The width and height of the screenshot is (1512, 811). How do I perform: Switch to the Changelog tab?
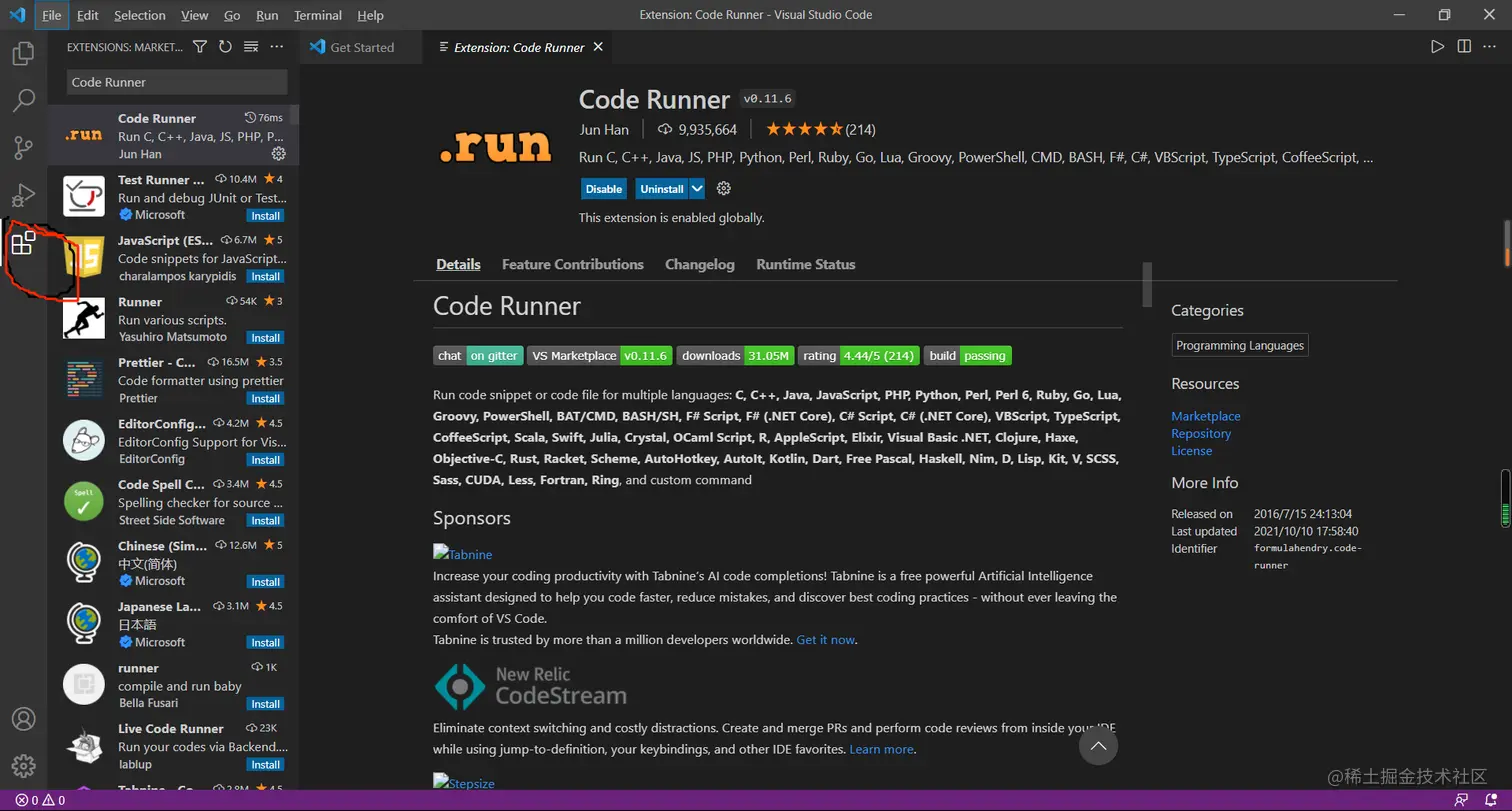700,265
